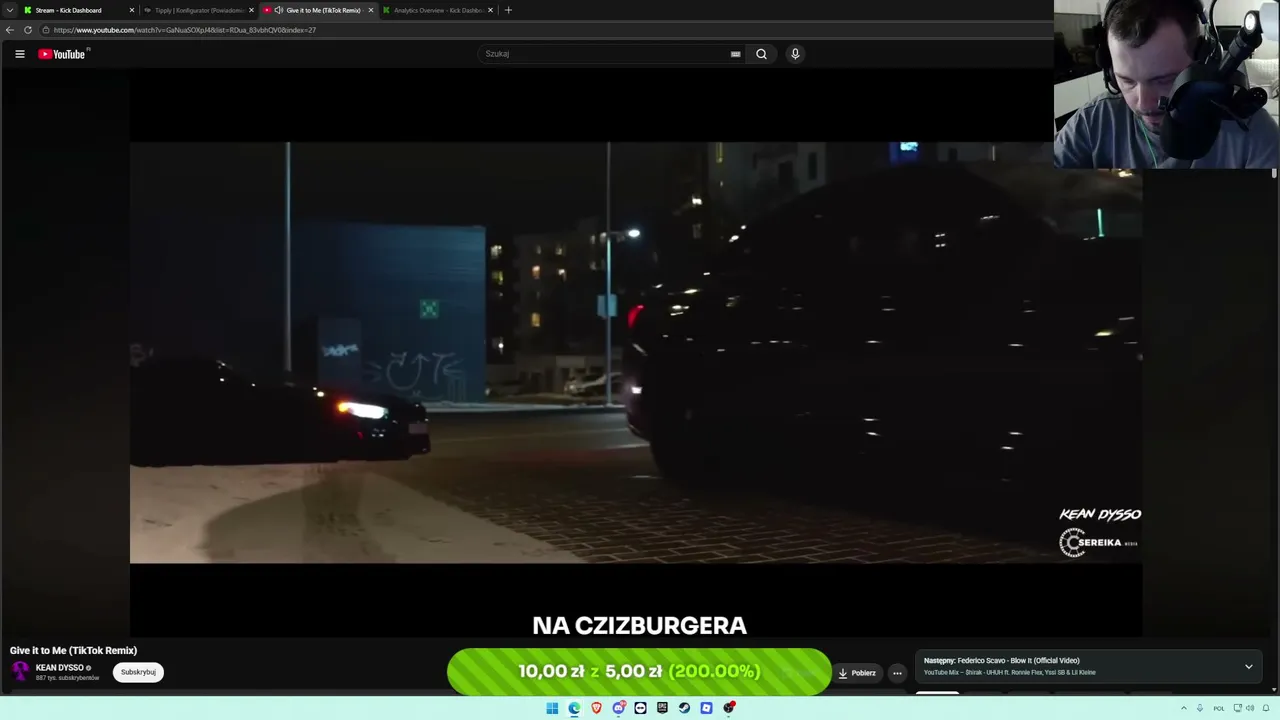Close the Analytics Overview tab
This screenshot has height=720, width=1280.
tap(490, 10)
